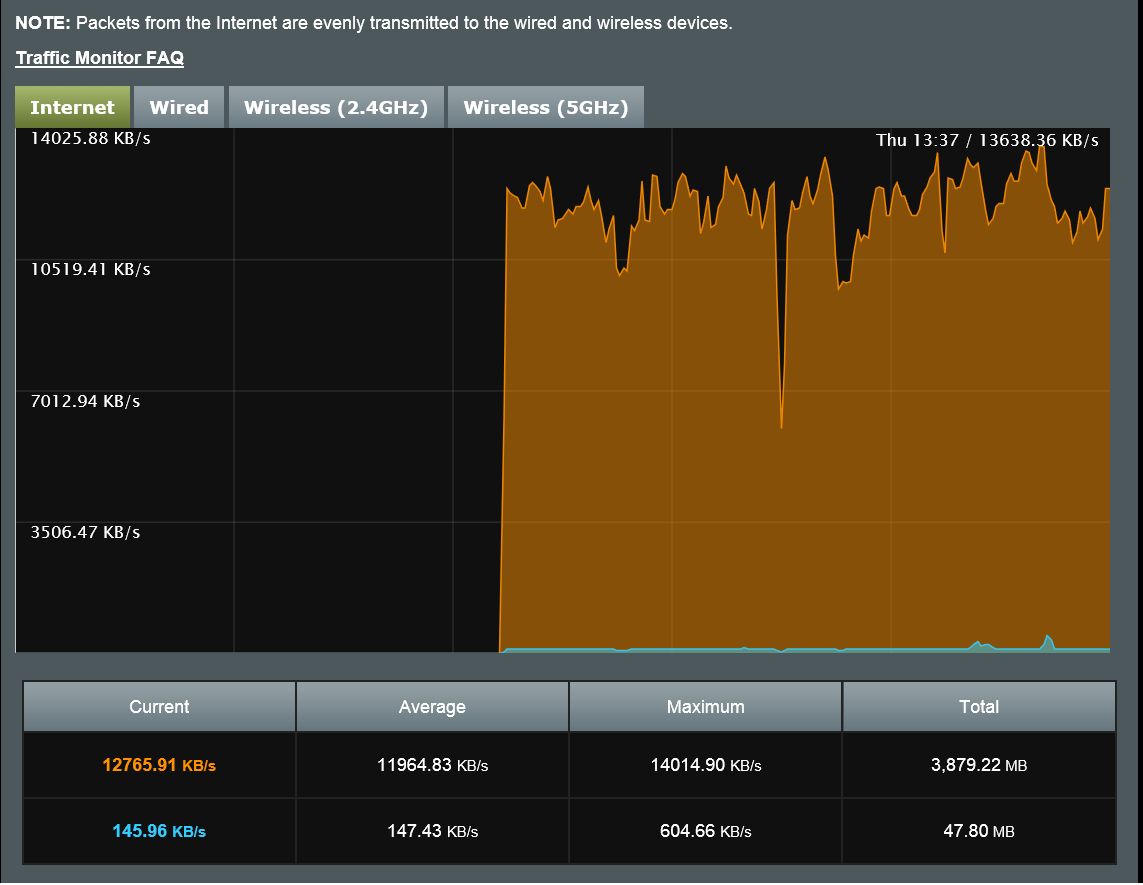The image size is (1143, 885).
Task: Switch to the Wired tab
Action: pos(179,107)
